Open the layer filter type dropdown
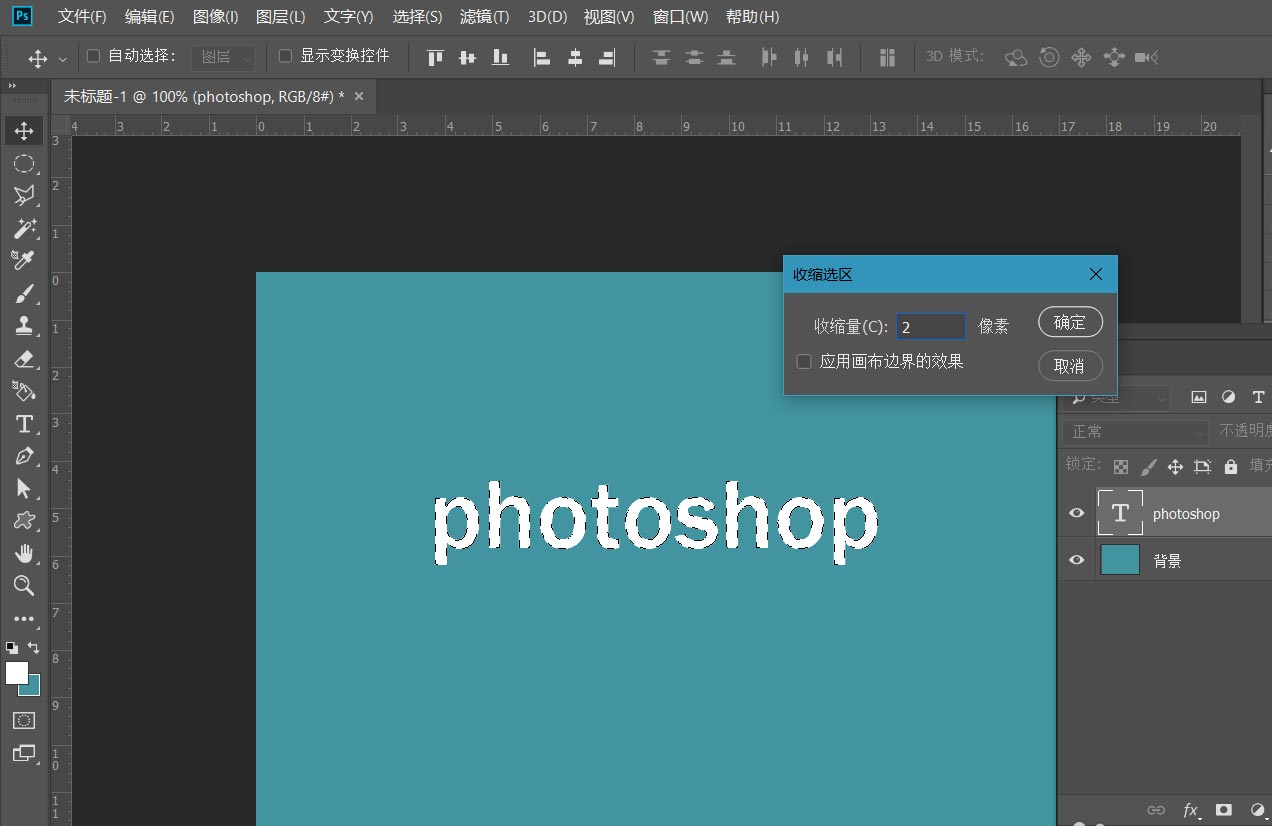The image size is (1272, 826). (x=1116, y=397)
